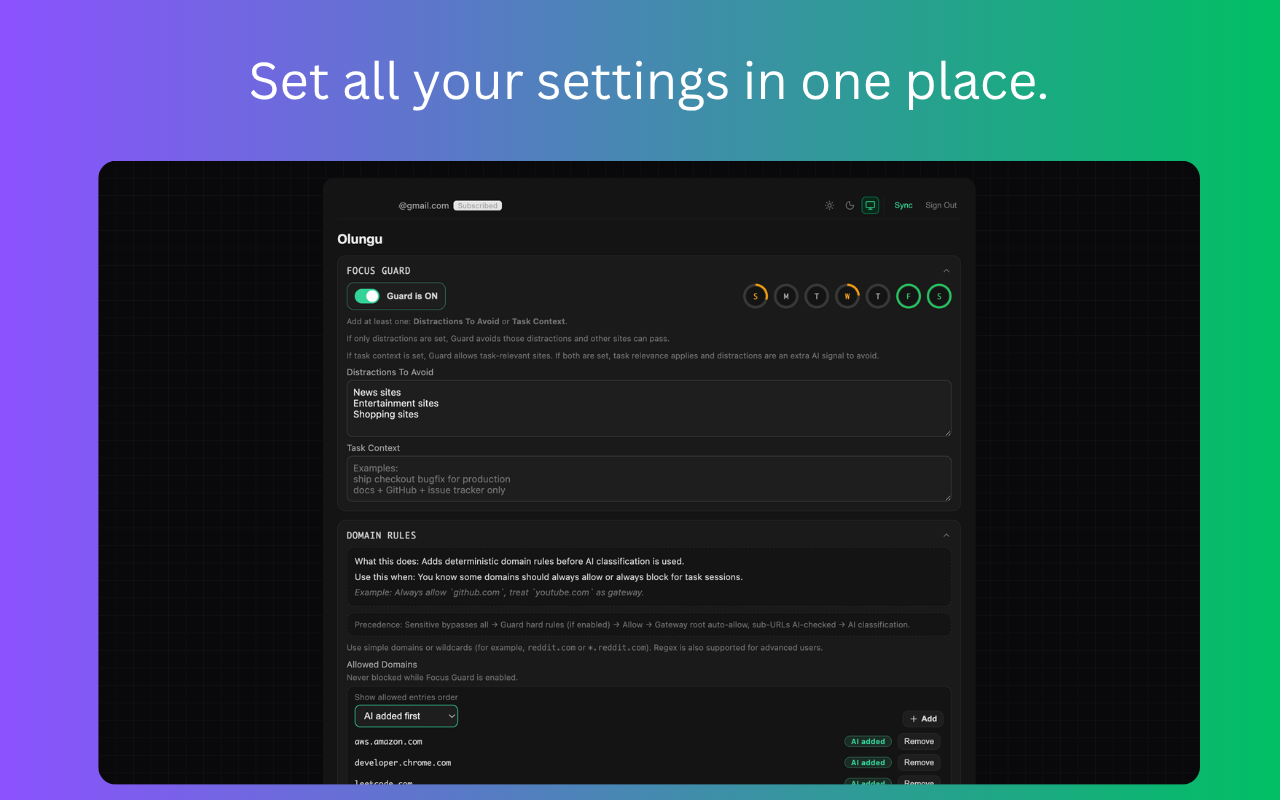
Task: Collapse the FOCUS GUARD section
Action: [x=946, y=270]
